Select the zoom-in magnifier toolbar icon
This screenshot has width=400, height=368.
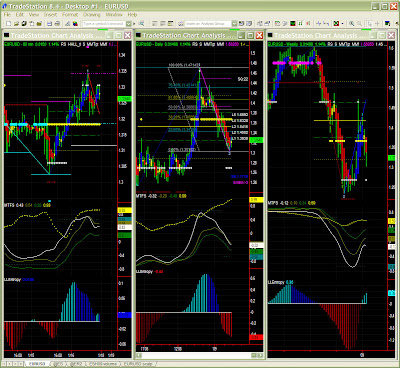(351, 24)
